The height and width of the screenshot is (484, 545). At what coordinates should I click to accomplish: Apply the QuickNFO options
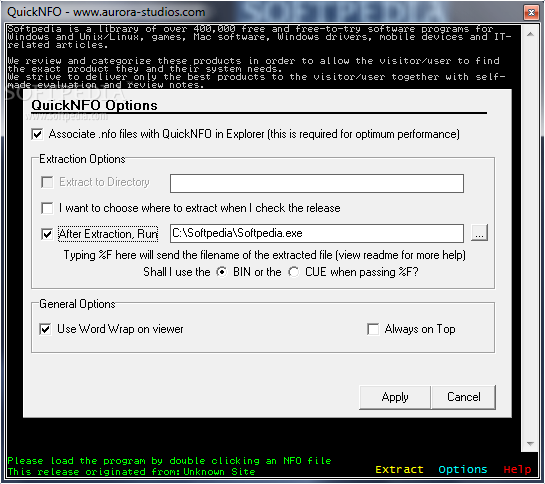[x=395, y=397]
